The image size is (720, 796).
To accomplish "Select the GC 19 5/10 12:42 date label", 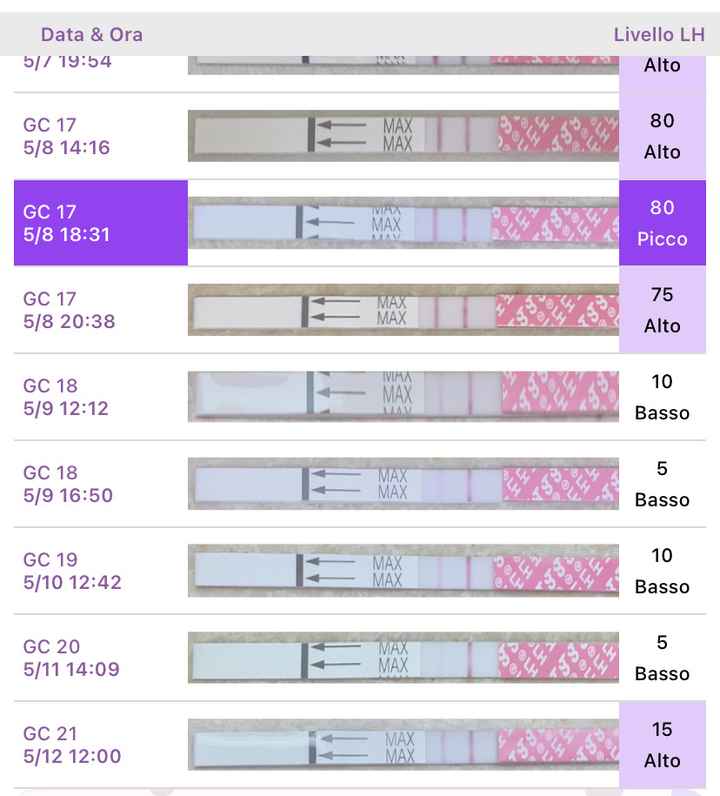I will coord(72,571).
